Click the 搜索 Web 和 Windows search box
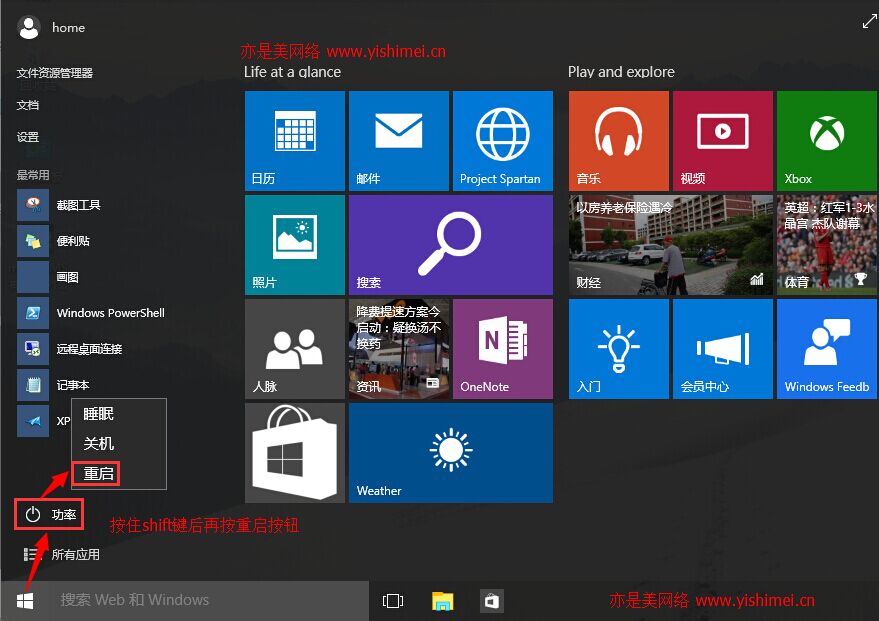The height and width of the screenshot is (621, 879). 209,600
